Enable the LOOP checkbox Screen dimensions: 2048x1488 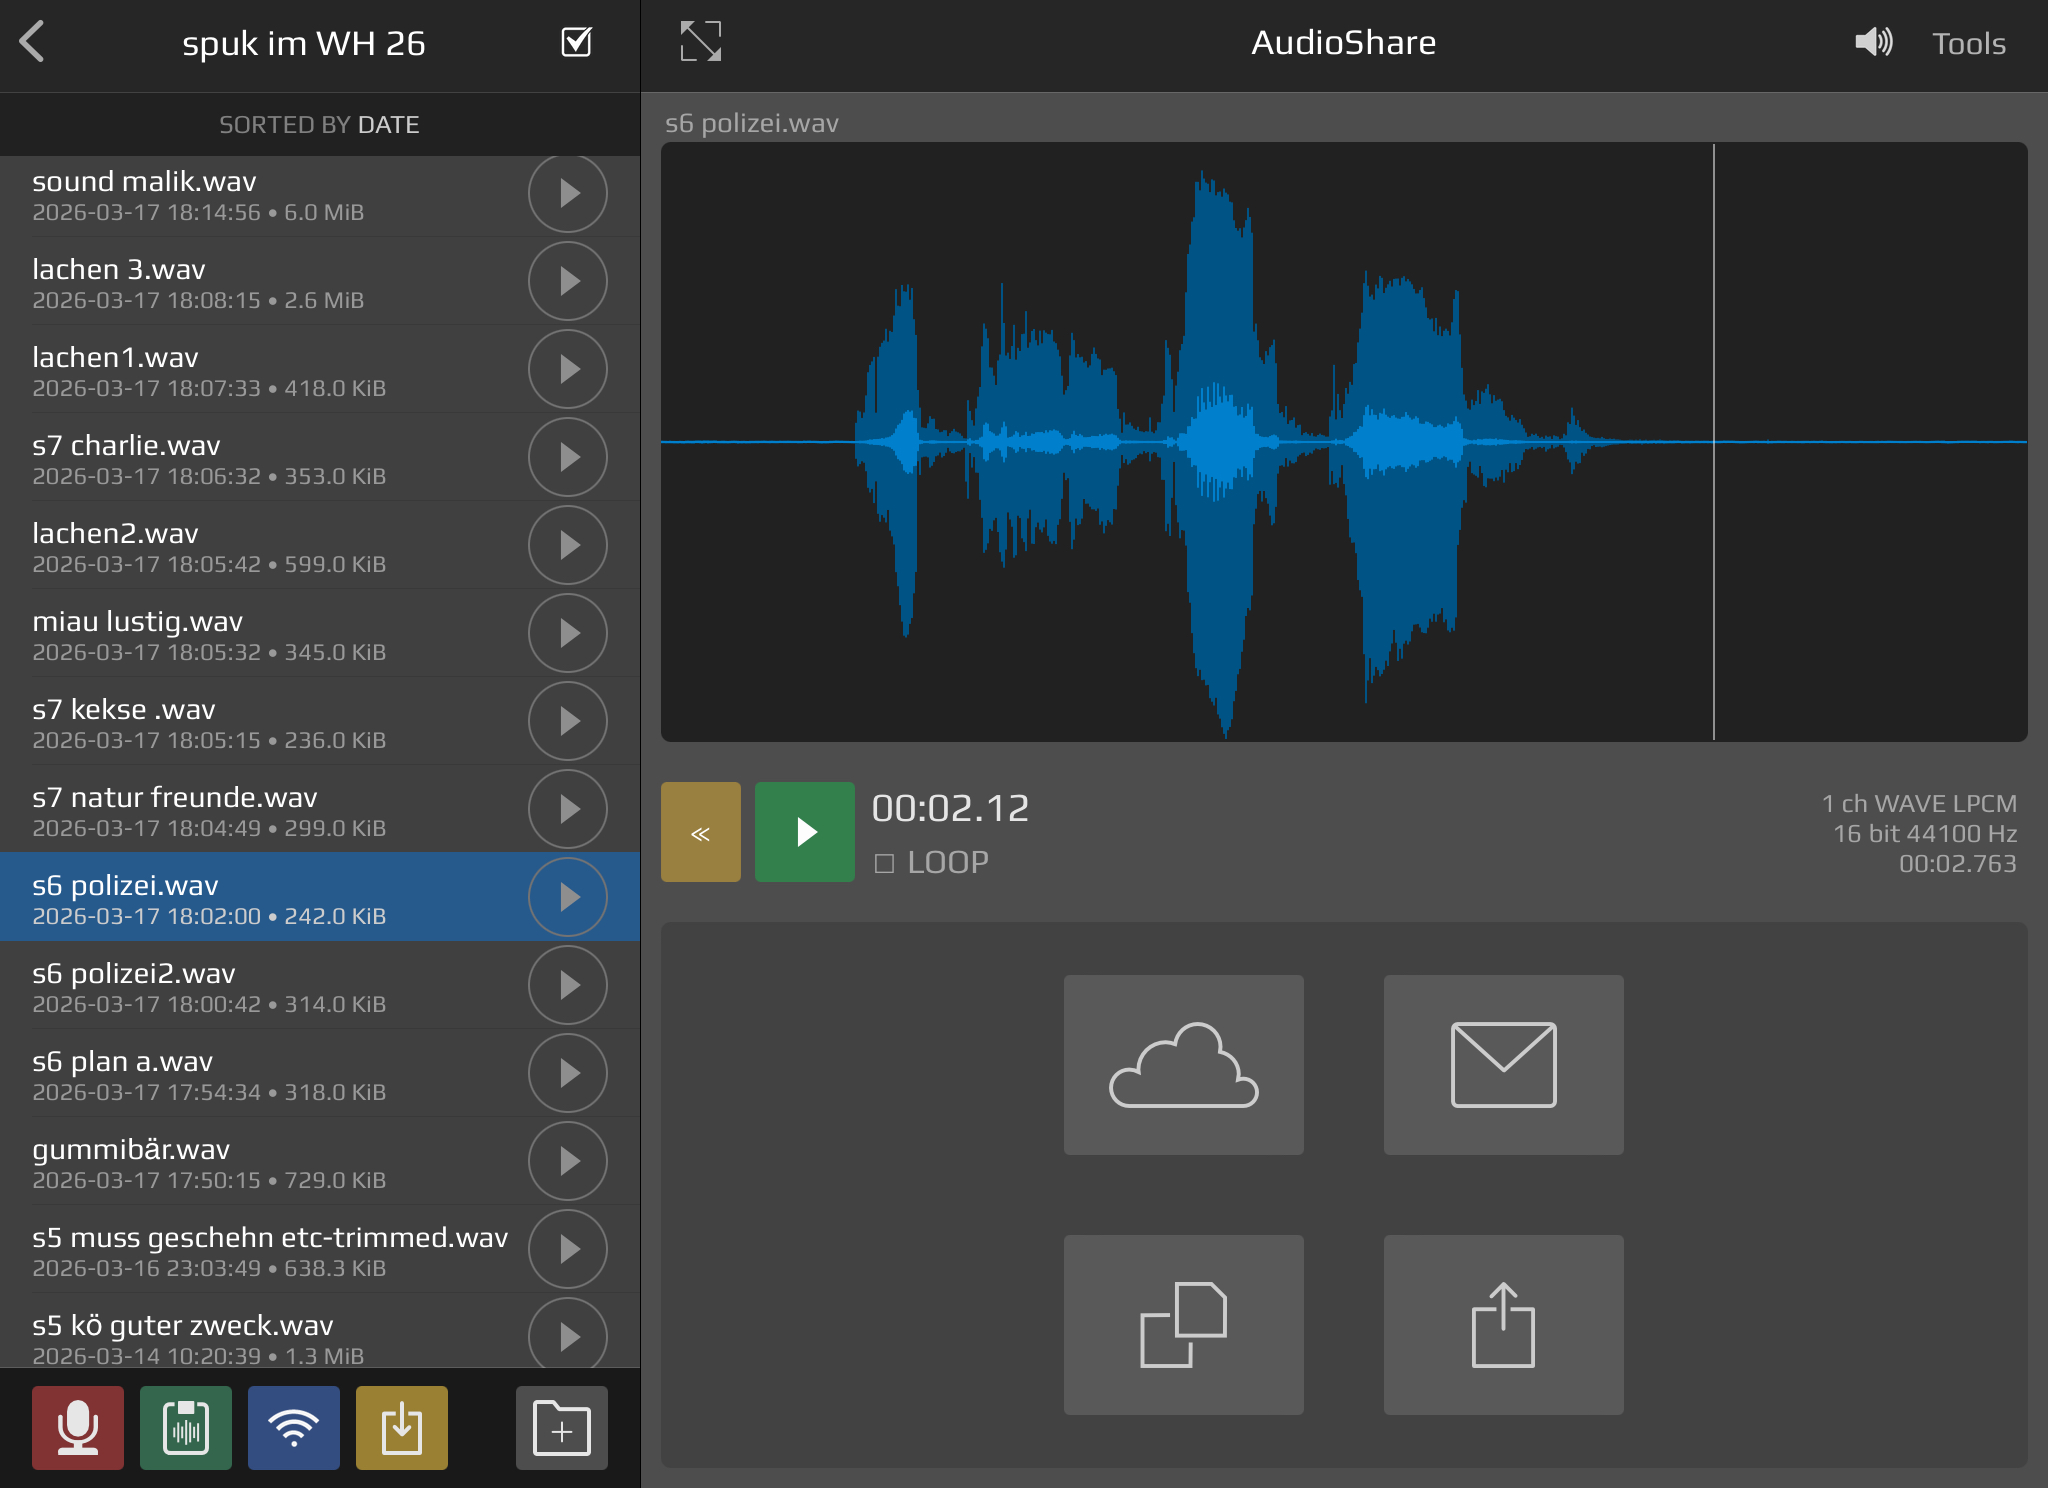coord(885,863)
